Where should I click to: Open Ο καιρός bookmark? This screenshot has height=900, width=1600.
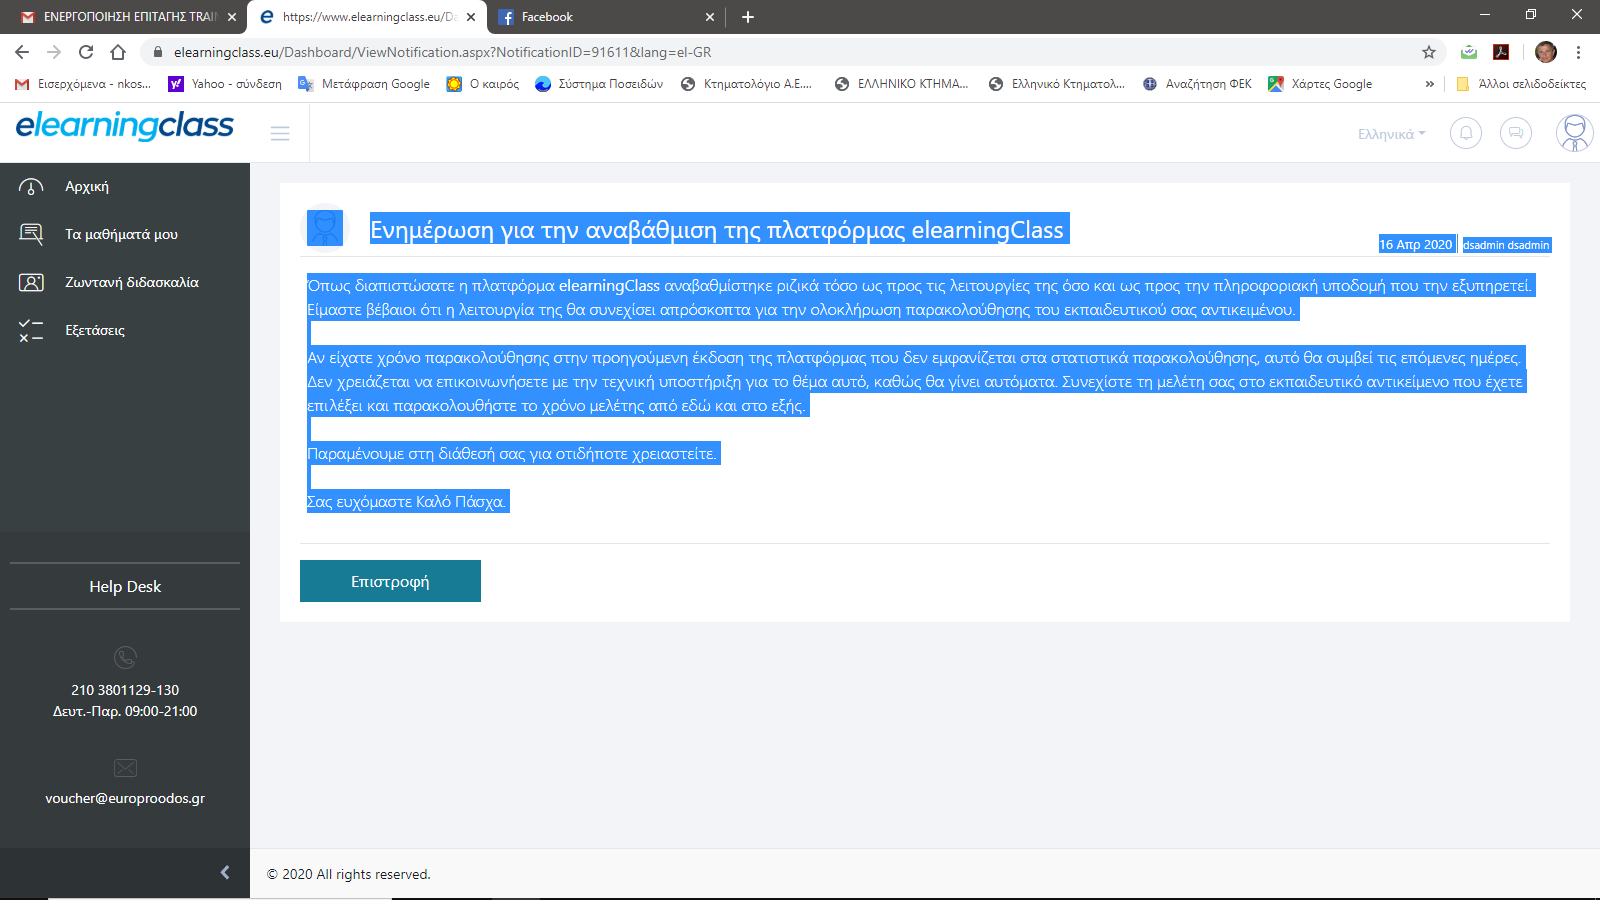(x=483, y=84)
